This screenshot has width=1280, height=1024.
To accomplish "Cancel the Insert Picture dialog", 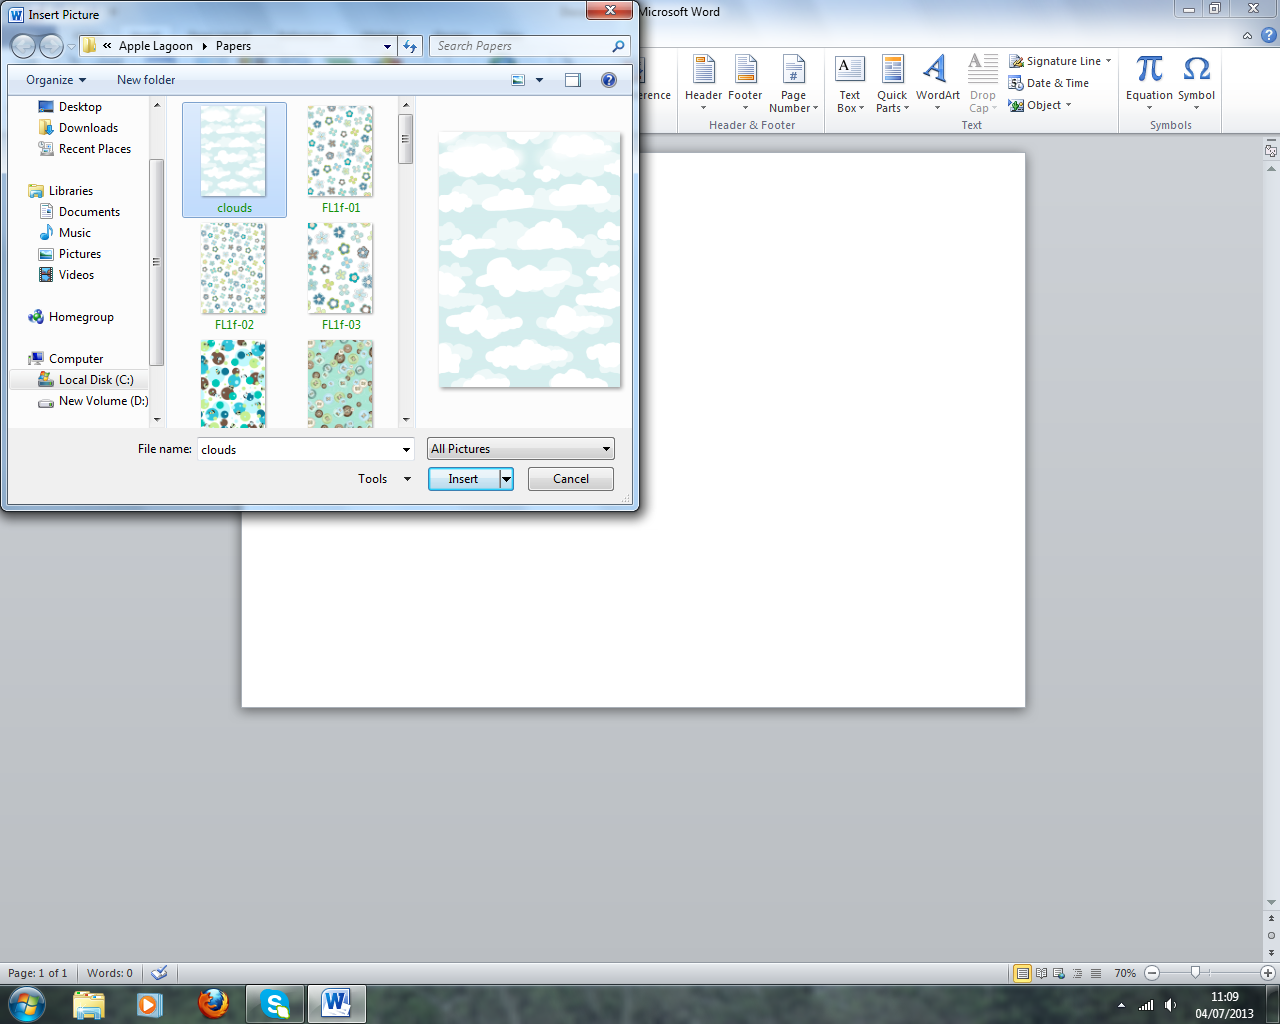I will pos(570,479).
